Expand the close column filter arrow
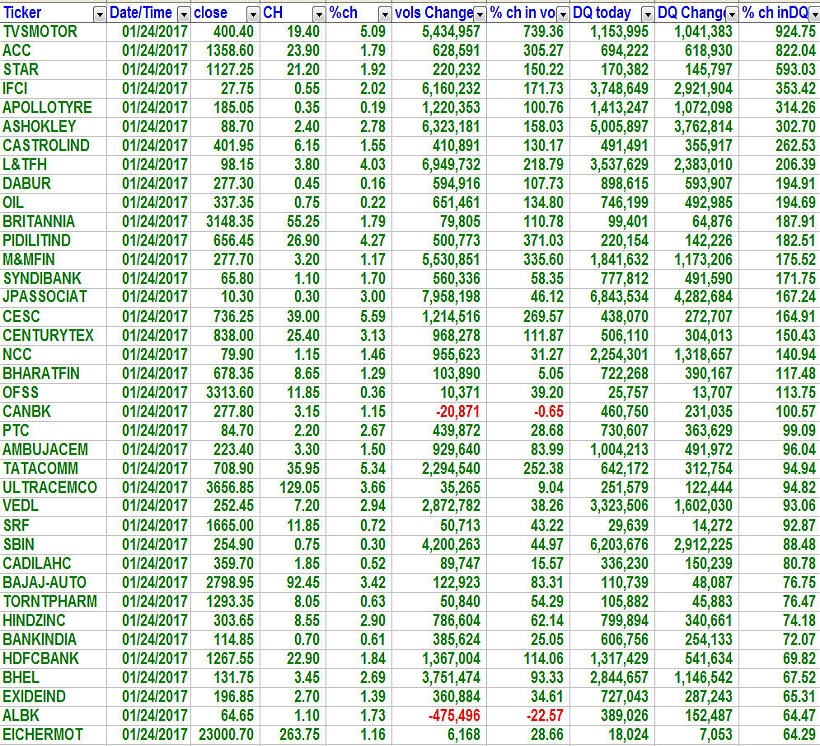Viewport: 820px width, 746px height. tap(250, 14)
